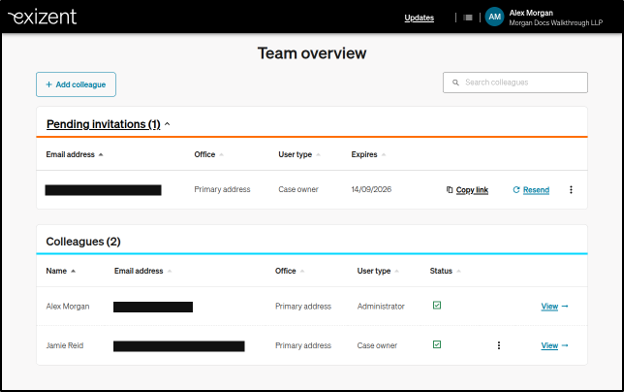The image size is (624, 392).
Task: Select the 14/09/2026 expiry date
Action: point(371,189)
